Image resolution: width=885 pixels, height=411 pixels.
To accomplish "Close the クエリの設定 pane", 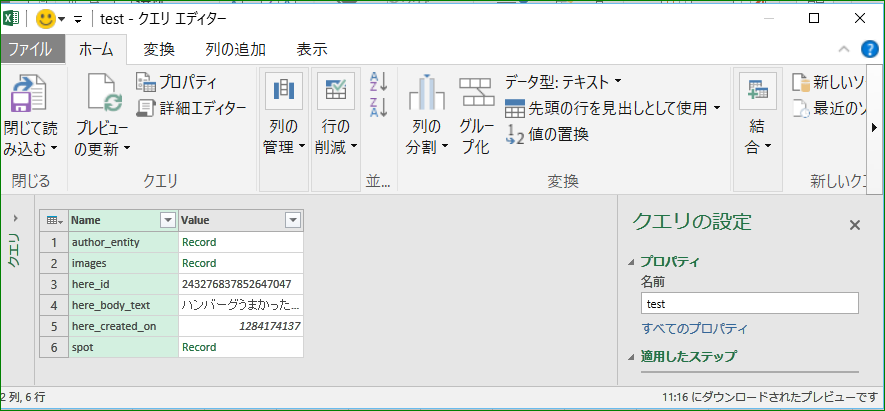I will (x=855, y=225).
